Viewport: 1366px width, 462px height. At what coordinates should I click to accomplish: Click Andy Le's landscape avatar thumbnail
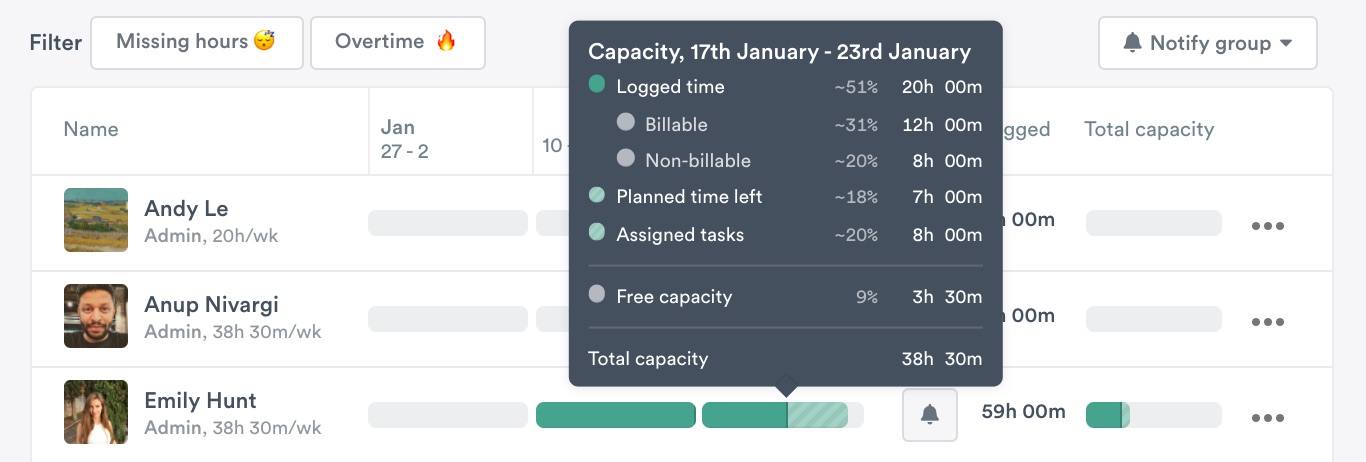click(x=96, y=220)
